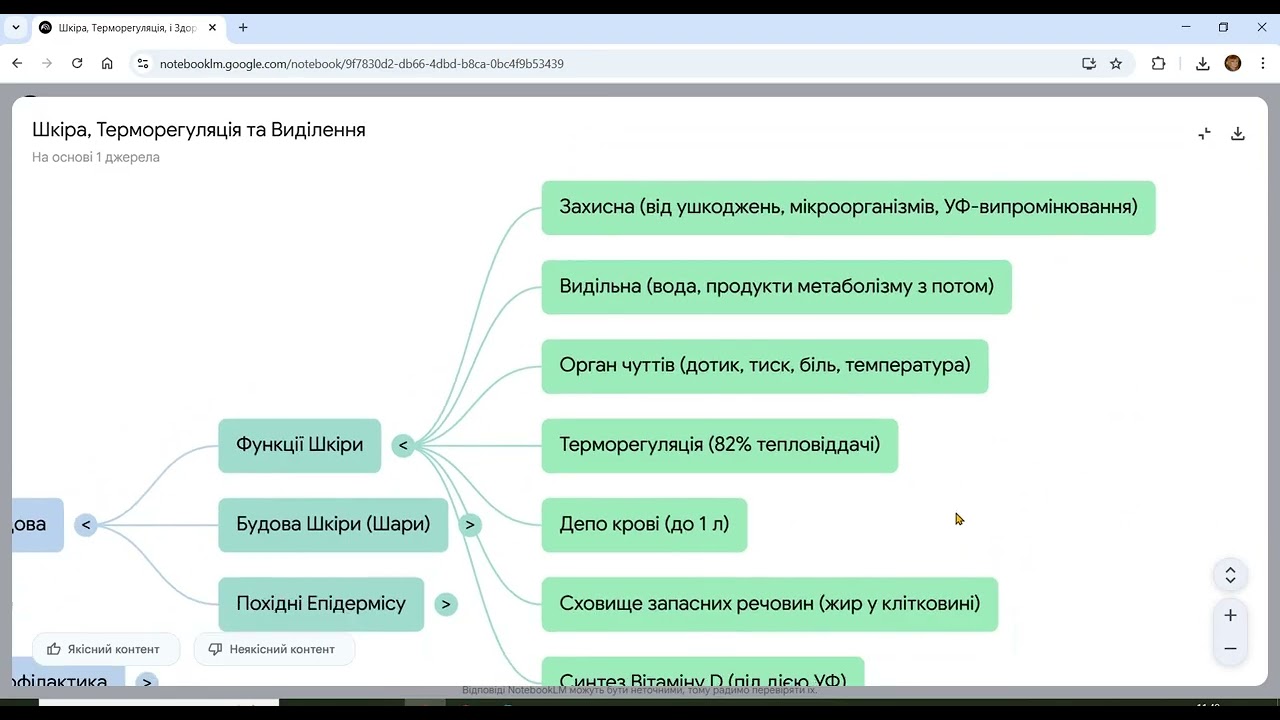Collapse the Функції Шкіри branch
The height and width of the screenshot is (720, 1280).
click(403, 446)
